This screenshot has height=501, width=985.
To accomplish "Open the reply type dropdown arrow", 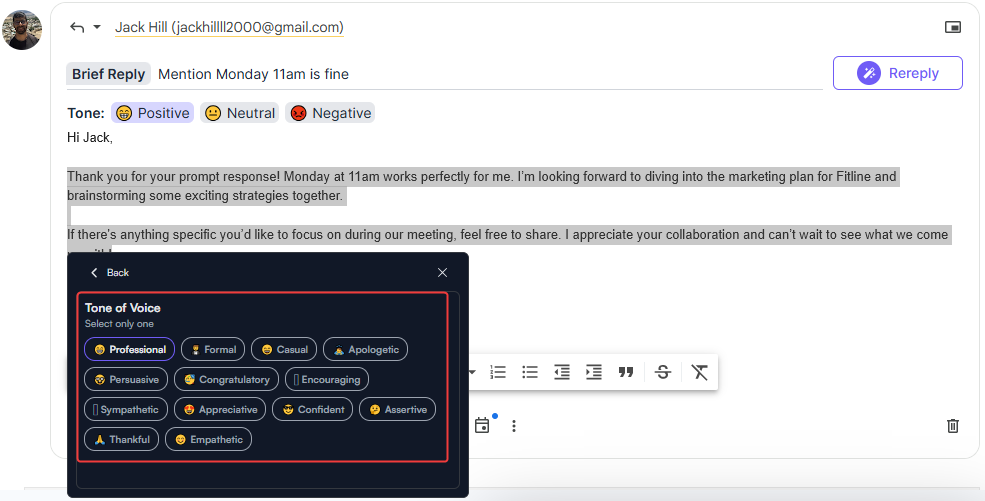I will [97, 27].
